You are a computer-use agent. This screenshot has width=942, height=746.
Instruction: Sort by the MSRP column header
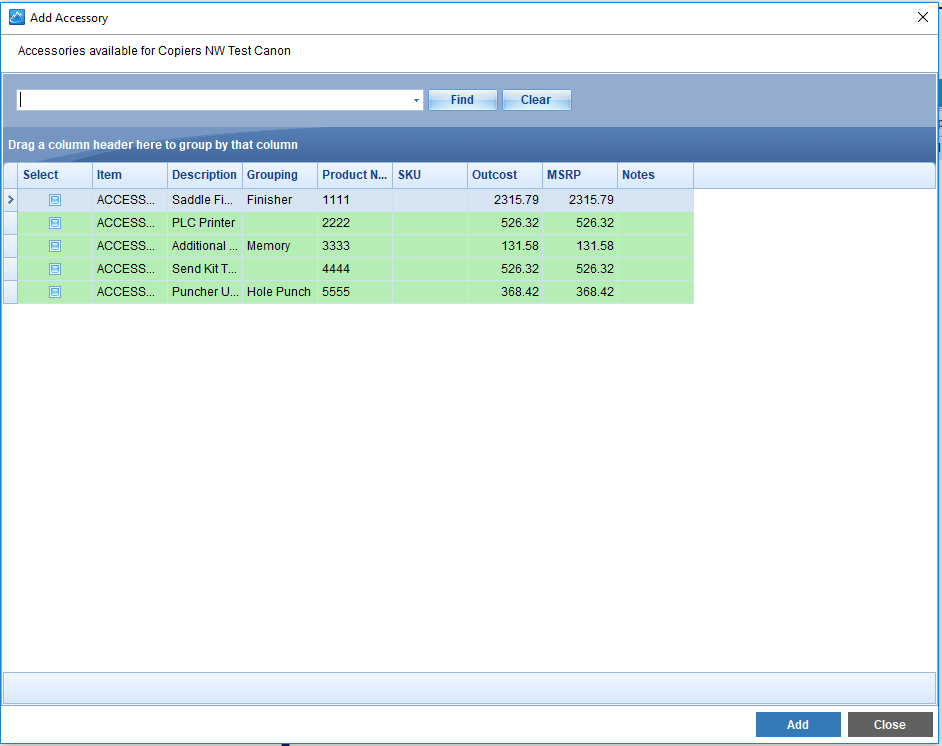pyautogui.click(x=580, y=175)
